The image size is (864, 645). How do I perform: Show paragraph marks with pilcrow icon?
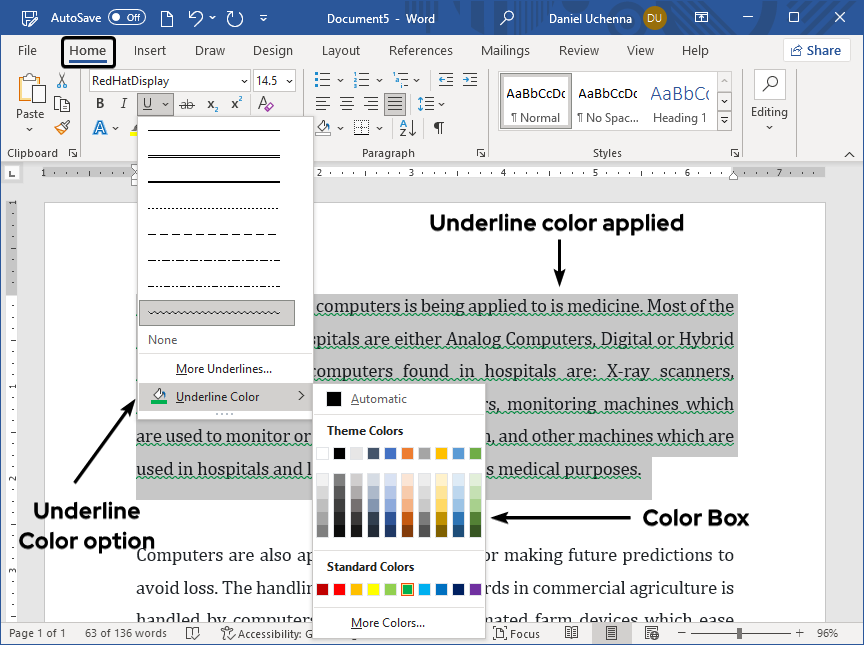pyautogui.click(x=438, y=128)
